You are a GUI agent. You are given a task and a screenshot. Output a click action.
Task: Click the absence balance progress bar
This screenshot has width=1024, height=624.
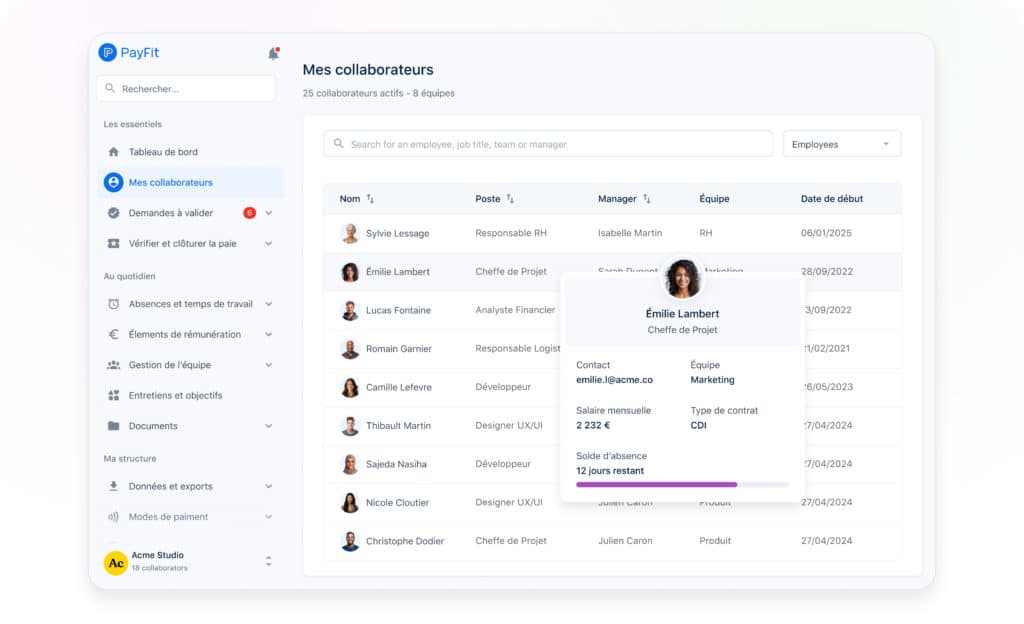[682, 485]
